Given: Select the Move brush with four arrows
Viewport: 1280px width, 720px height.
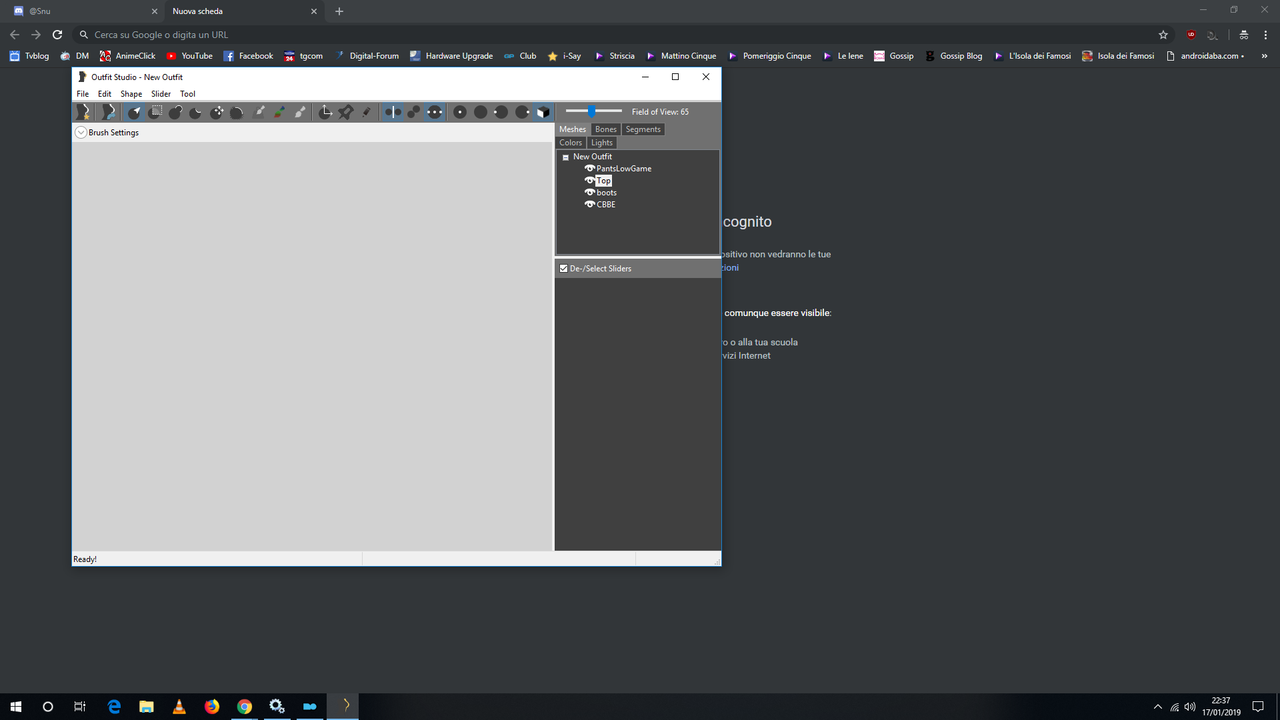Looking at the screenshot, I should pyautogui.click(x=217, y=112).
